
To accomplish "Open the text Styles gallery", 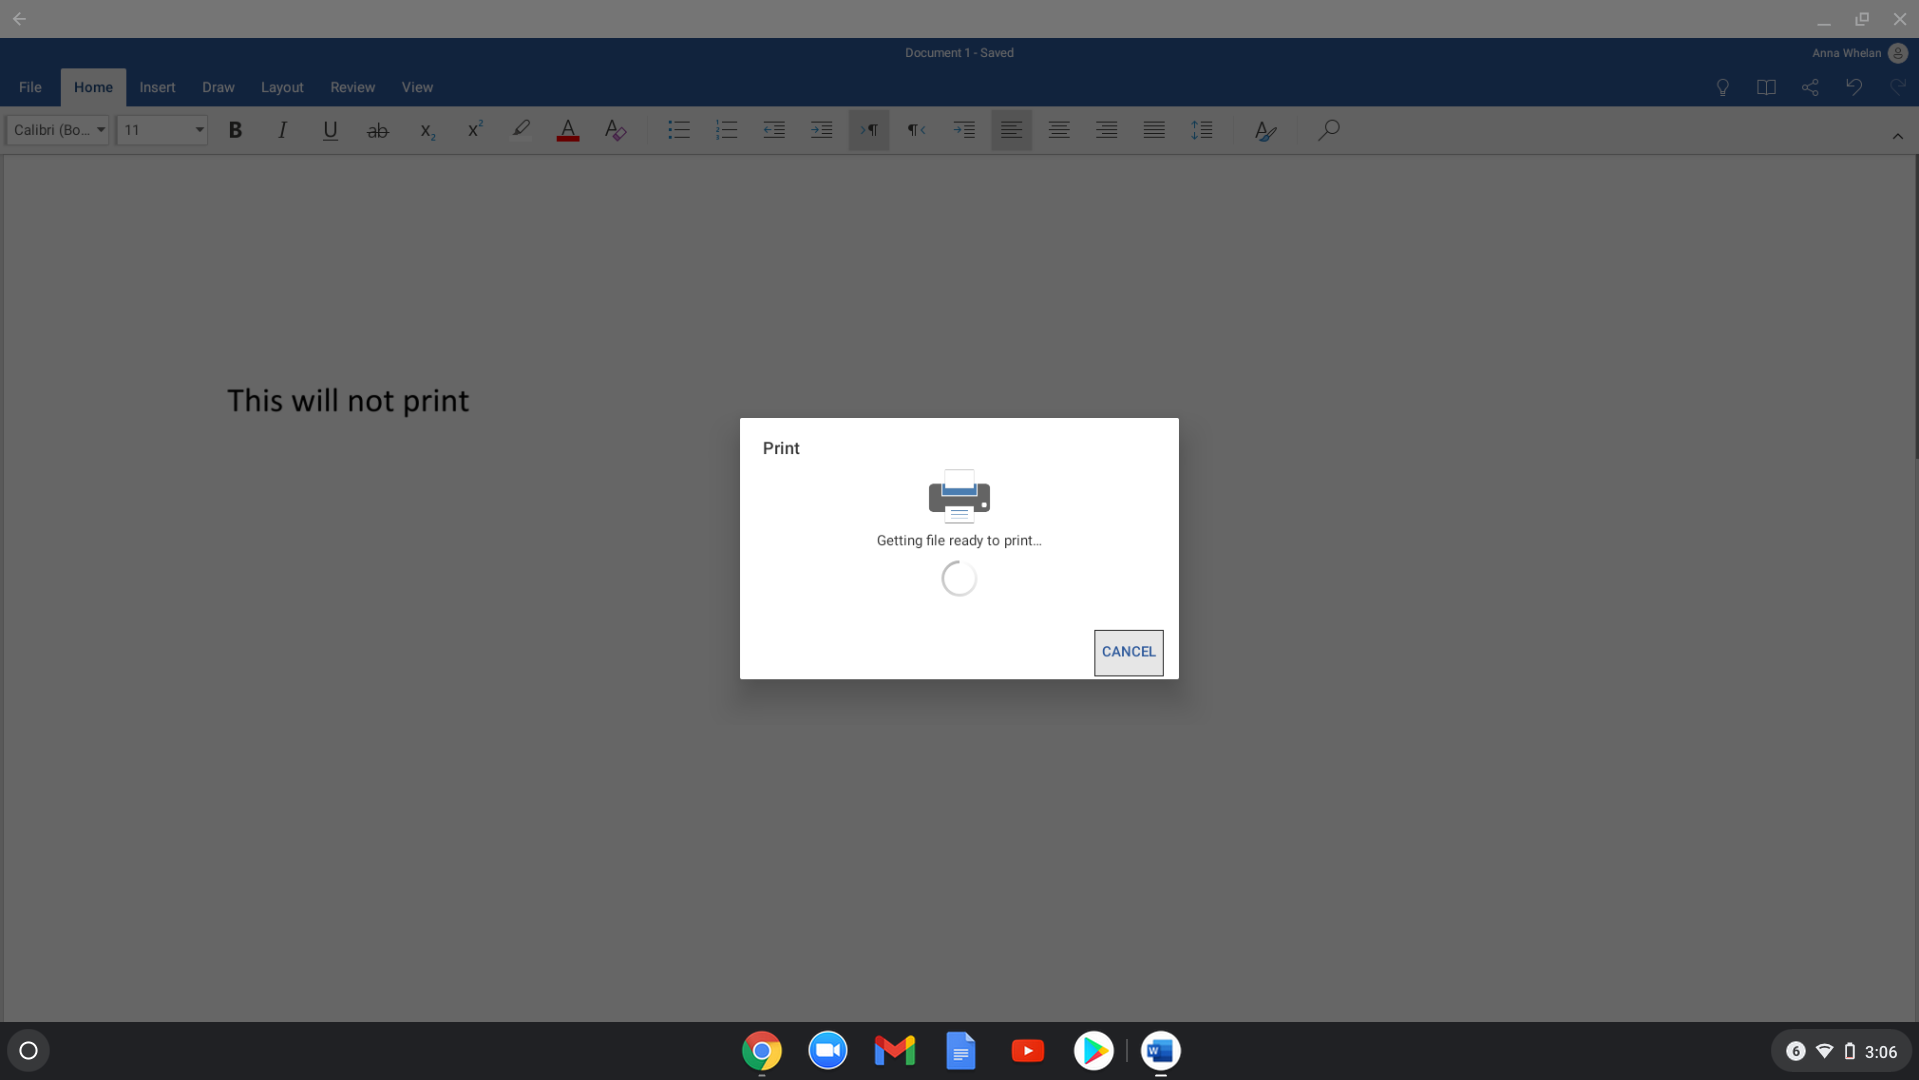I will tap(1265, 130).
